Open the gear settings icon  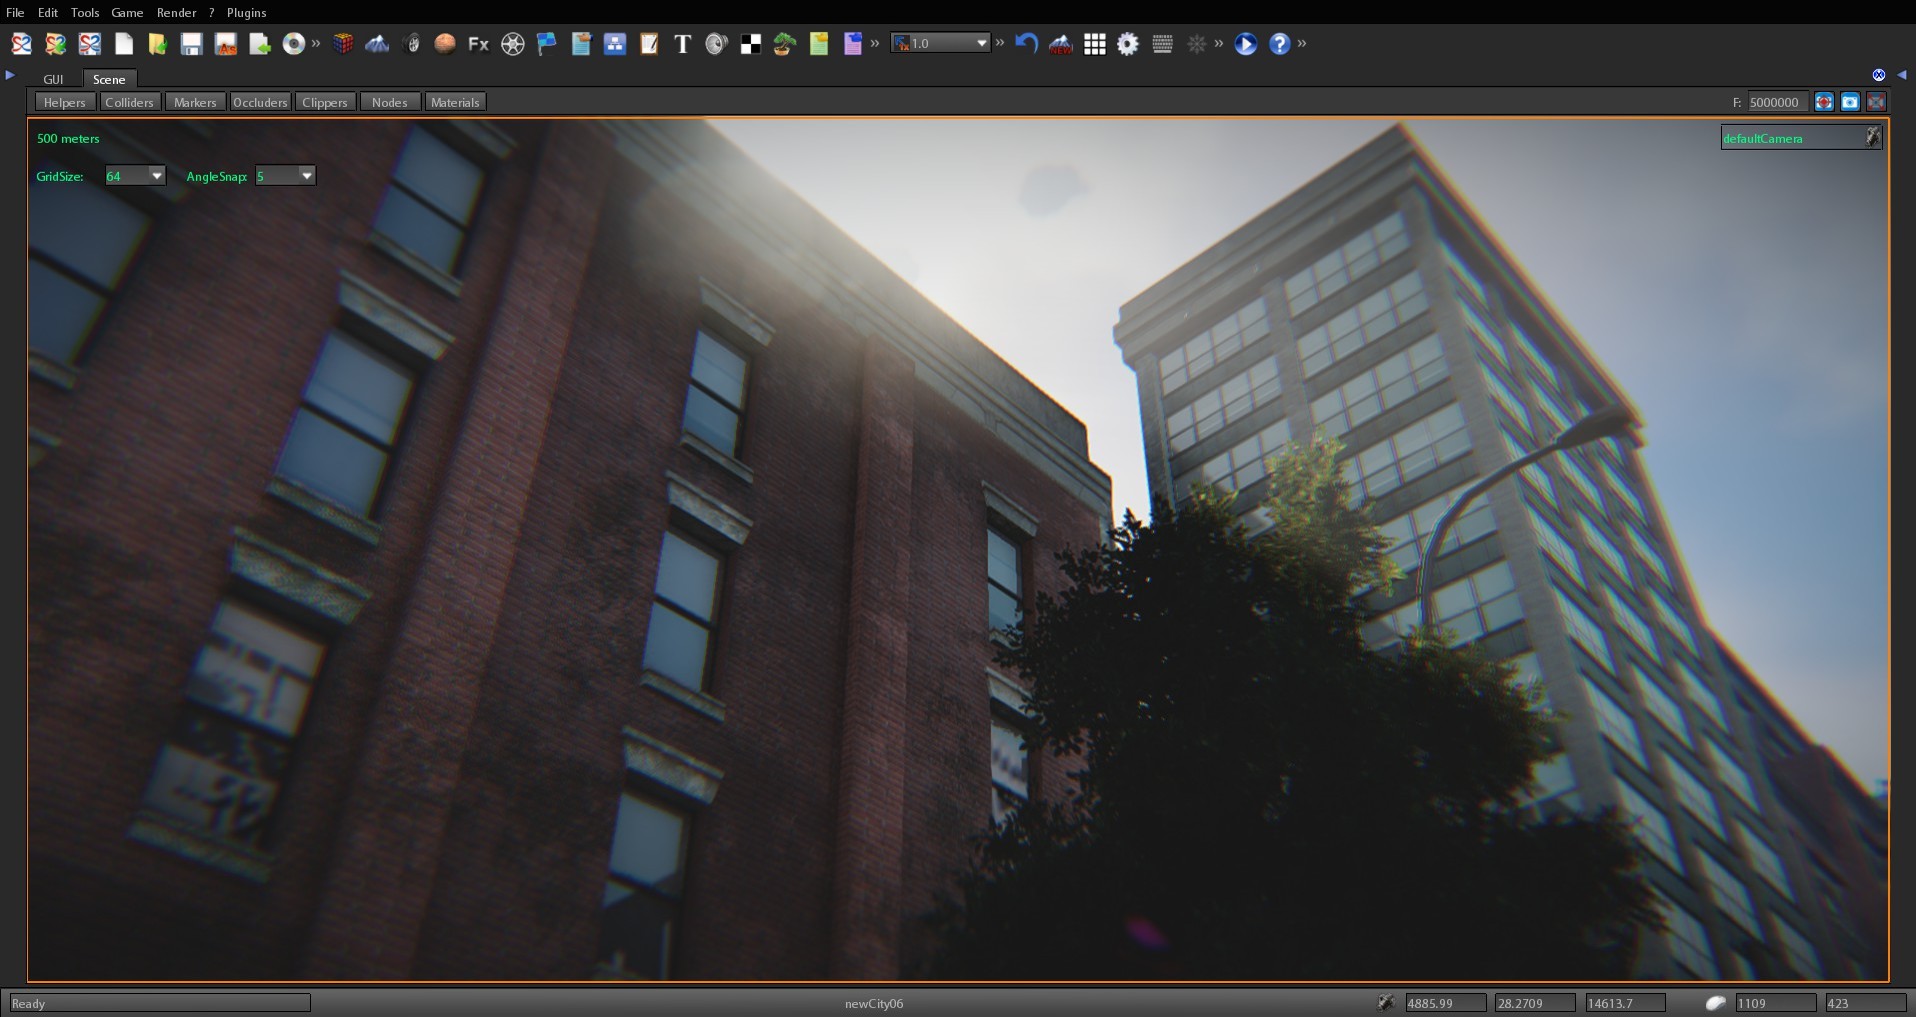point(1127,44)
